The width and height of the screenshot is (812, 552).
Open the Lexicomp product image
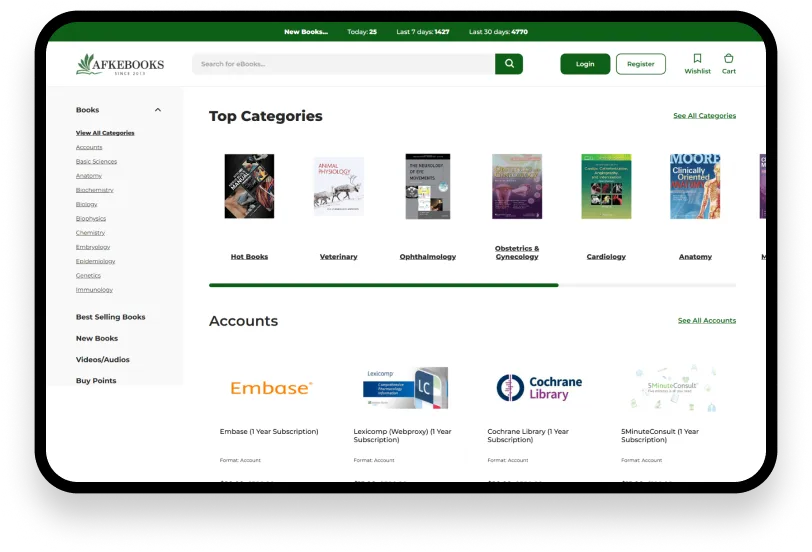[x=405, y=388]
